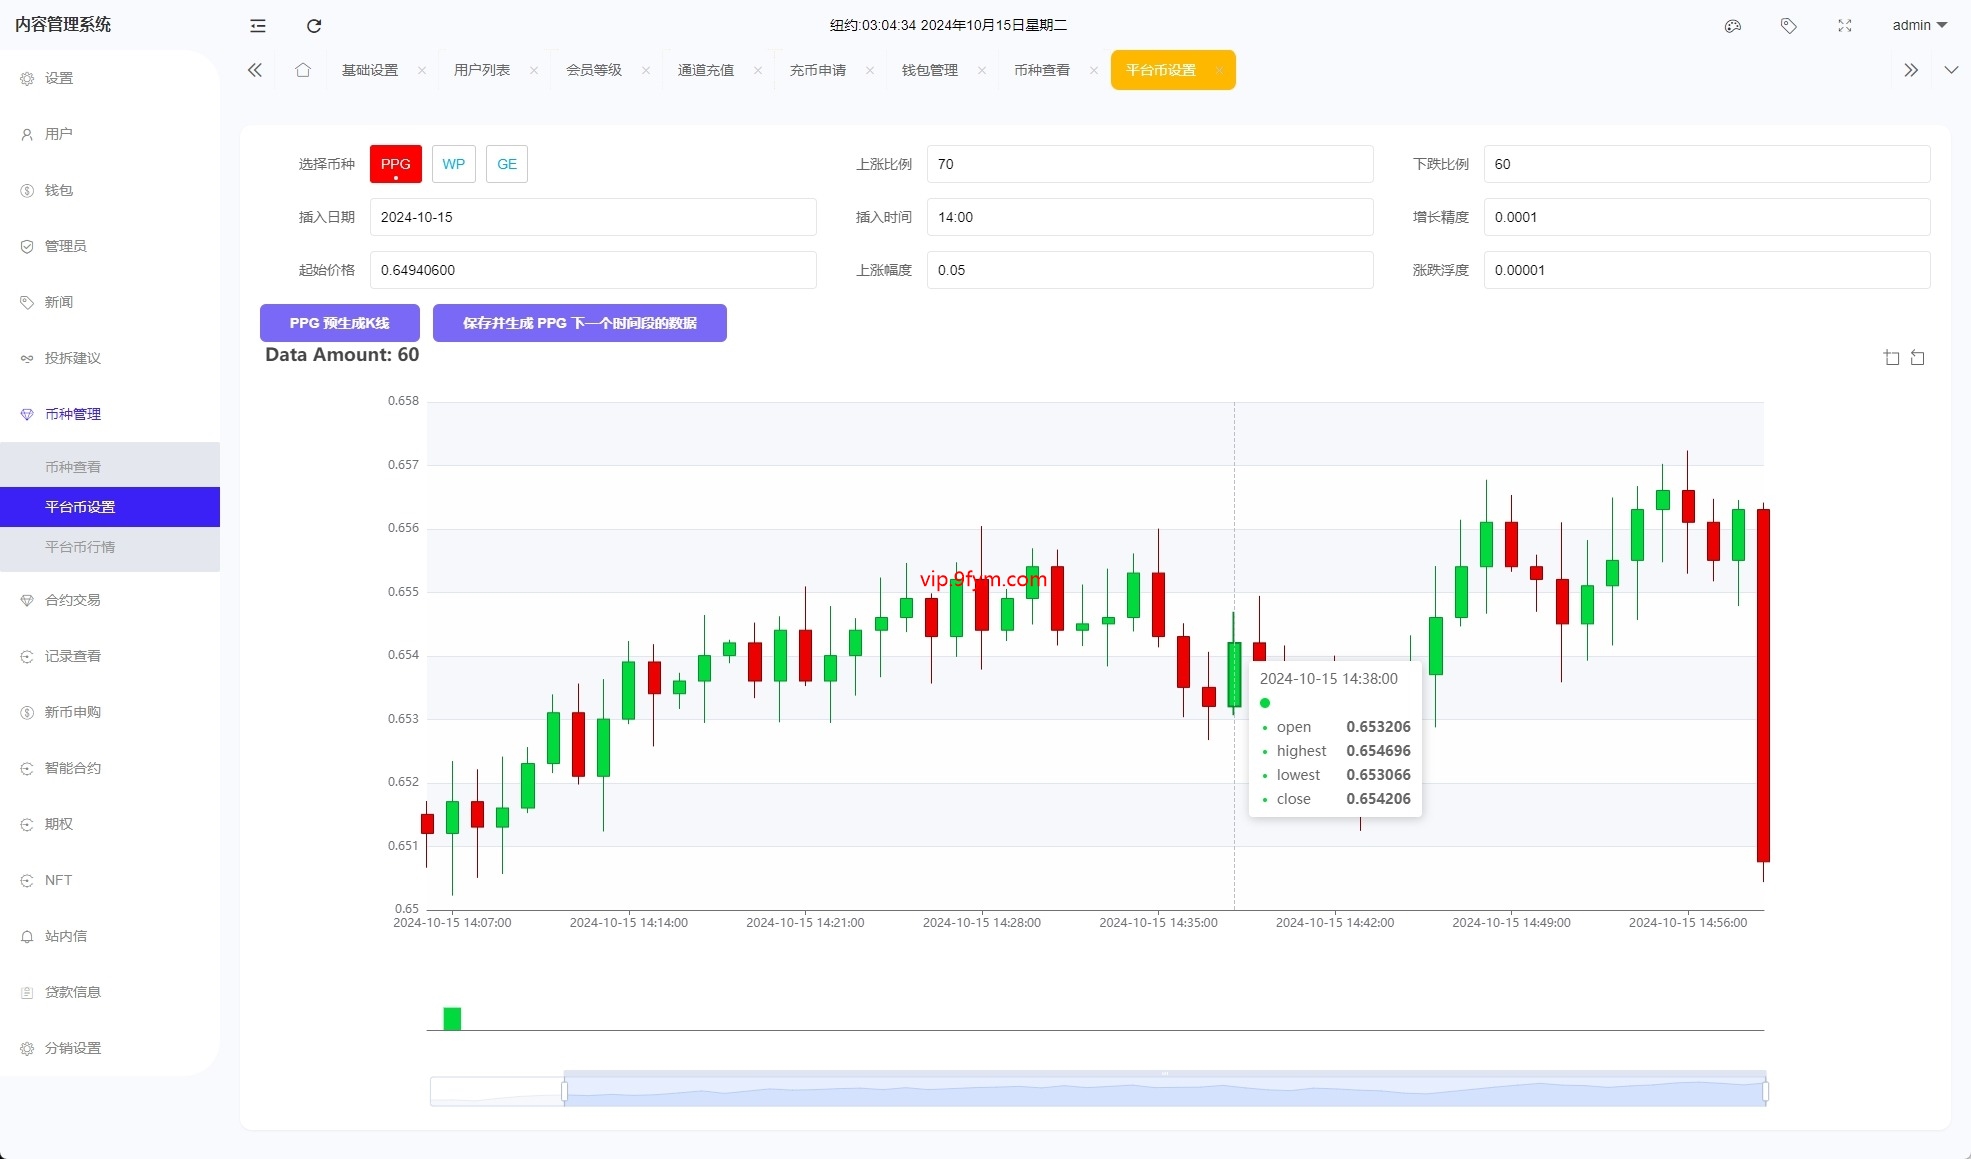The image size is (1971, 1159).
Task: Click the chart zoom reset icon
Action: pyautogui.click(x=1918, y=358)
